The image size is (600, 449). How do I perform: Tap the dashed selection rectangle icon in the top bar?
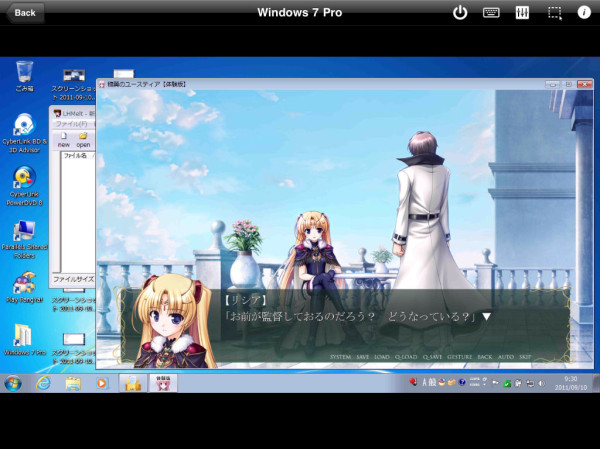(554, 13)
